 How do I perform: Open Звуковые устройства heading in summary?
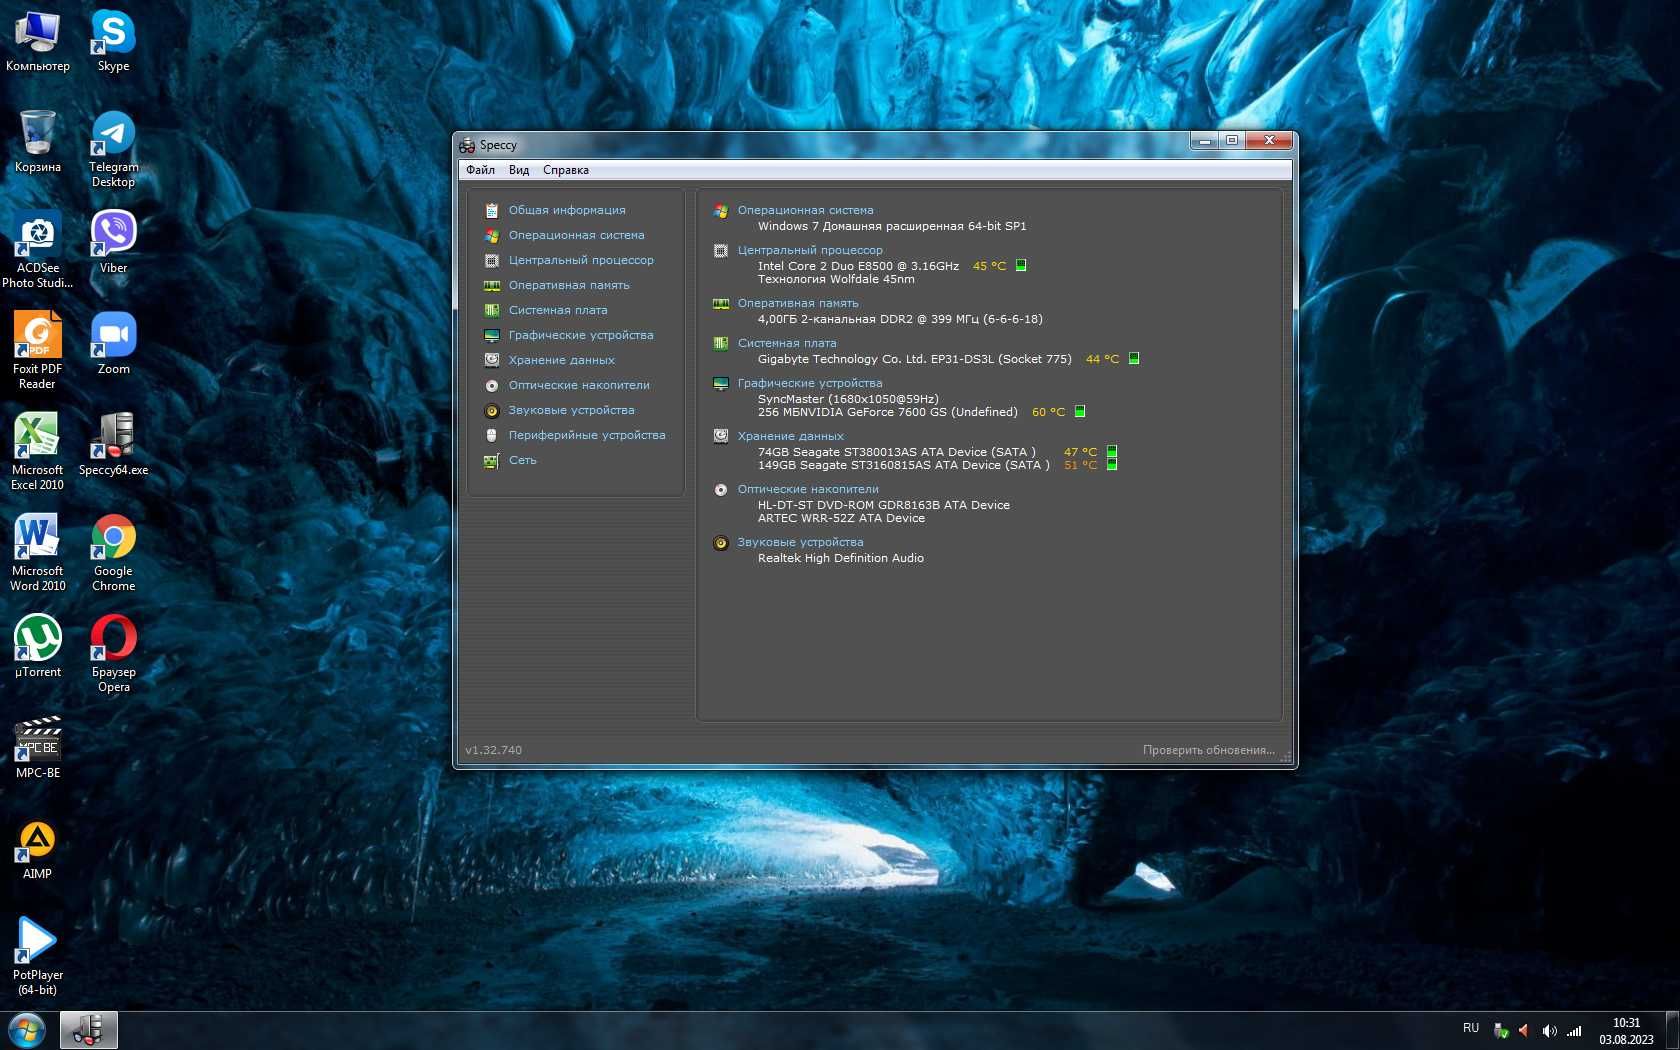coord(800,542)
